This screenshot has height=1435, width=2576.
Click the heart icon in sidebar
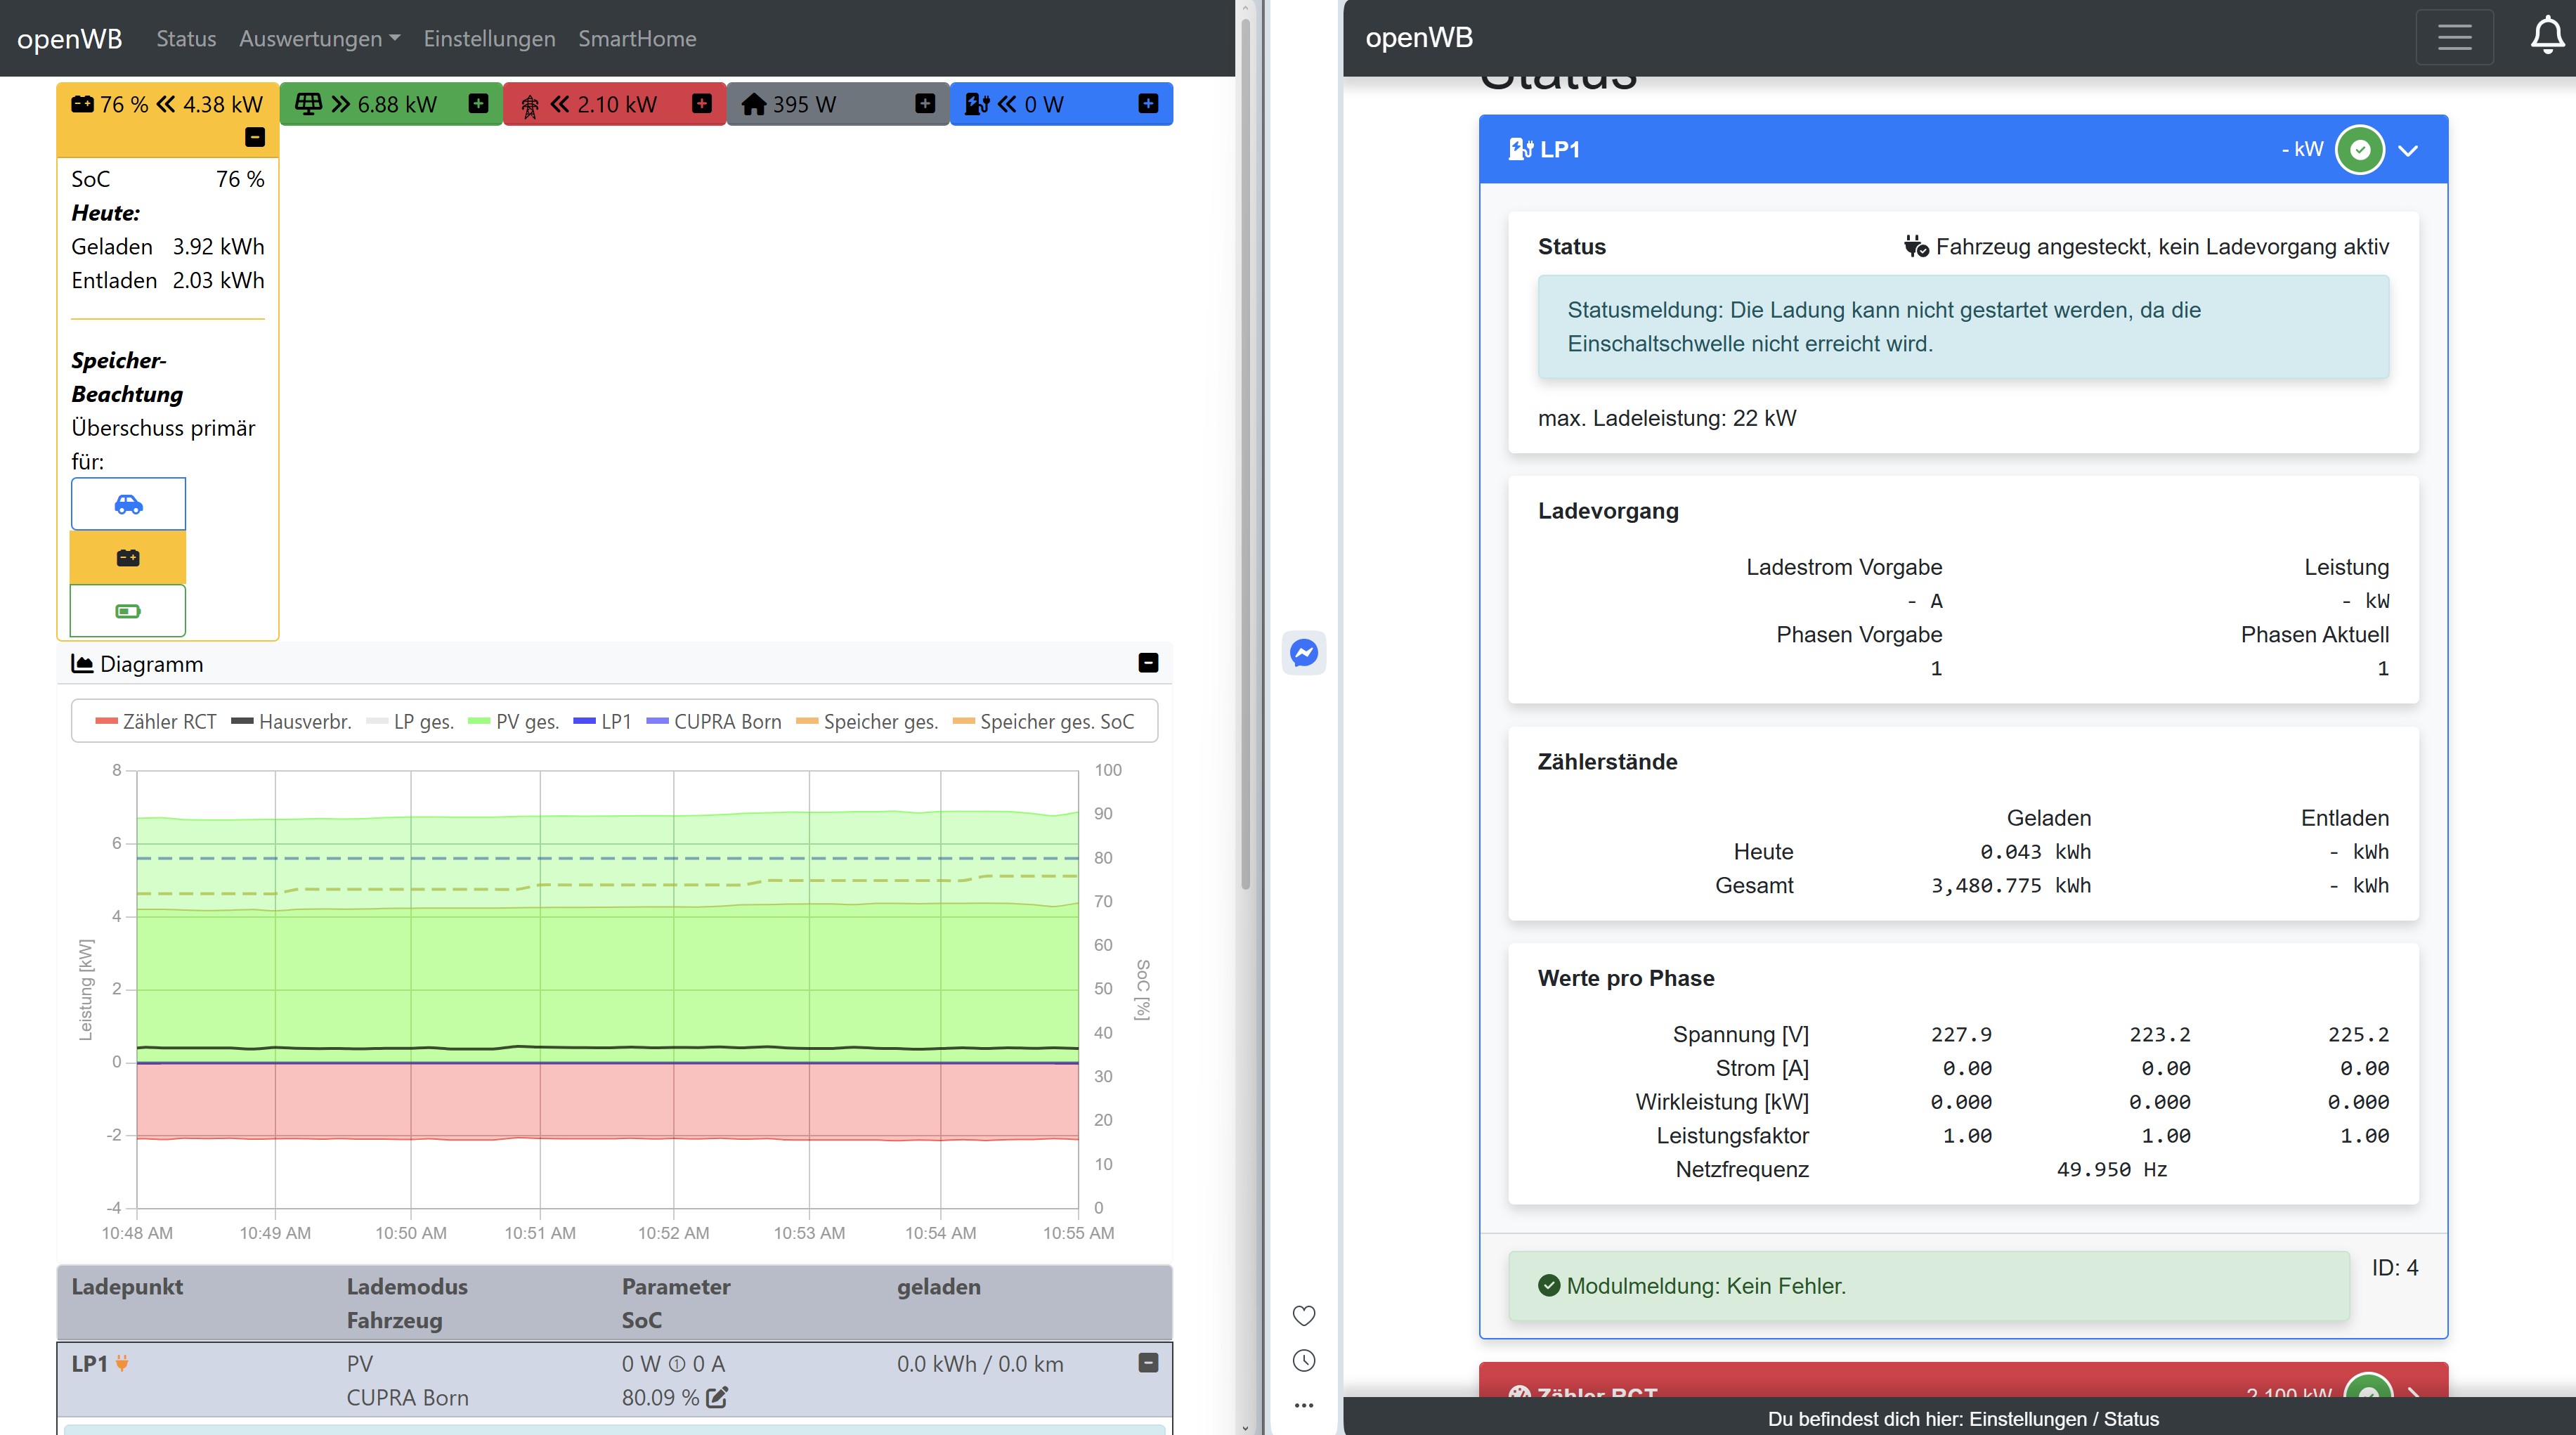tap(1303, 1315)
